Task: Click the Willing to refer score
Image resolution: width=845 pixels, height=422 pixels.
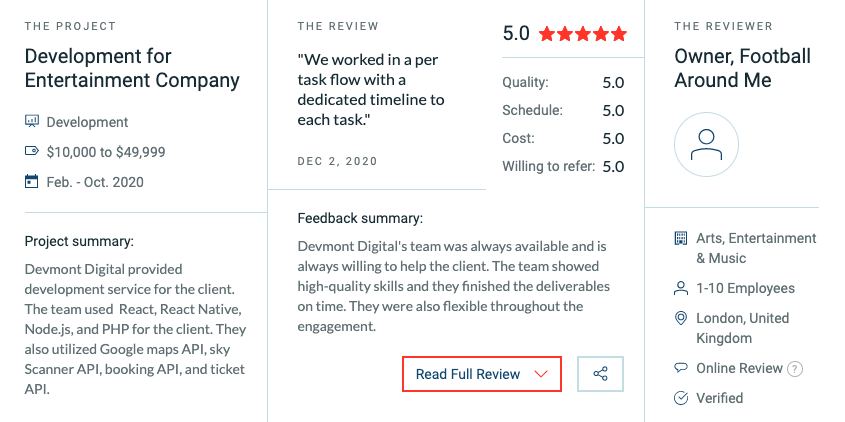Action: [613, 167]
